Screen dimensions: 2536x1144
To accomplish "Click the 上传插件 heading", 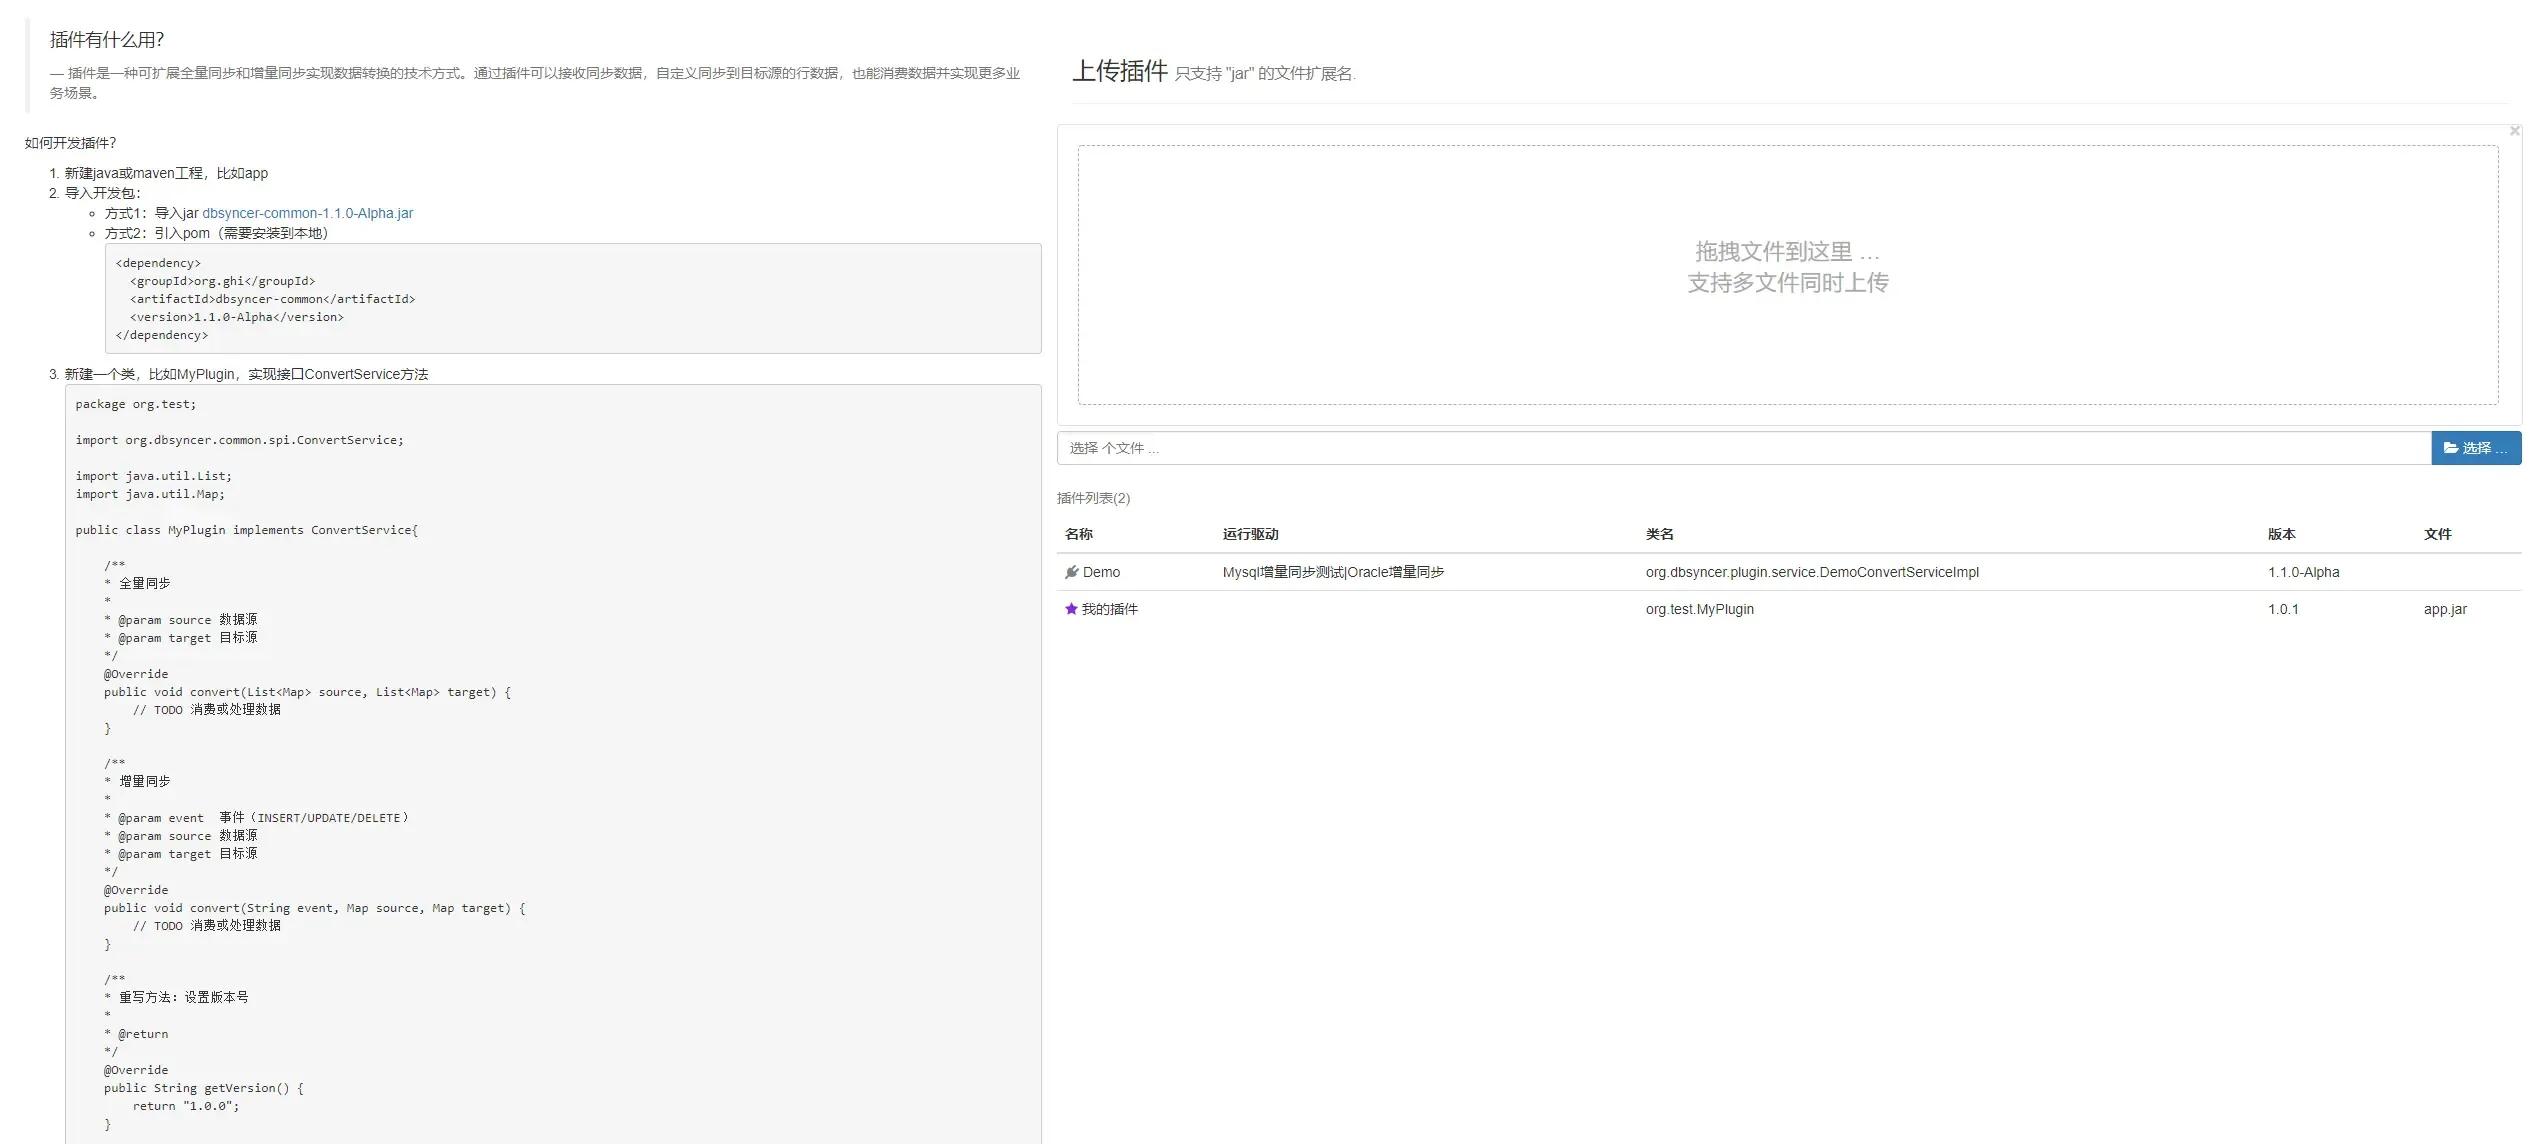I will (x=1119, y=71).
